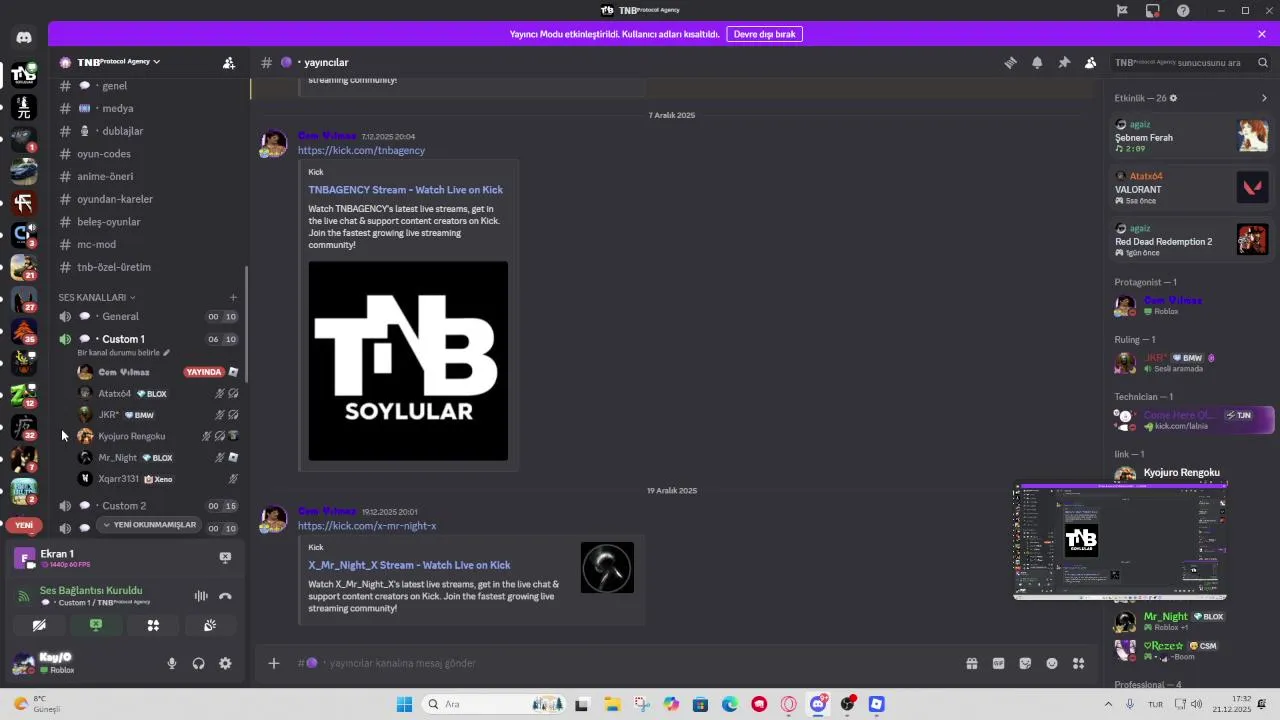Jump to YENİ OKUNMAMIŞLAR unread channels
Screen dimensions: 1280x720
coord(150,524)
